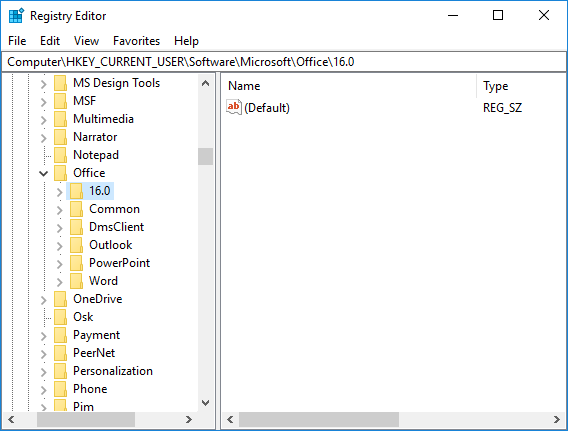Open the Favorites menu
The image size is (568, 431).
tap(137, 41)
